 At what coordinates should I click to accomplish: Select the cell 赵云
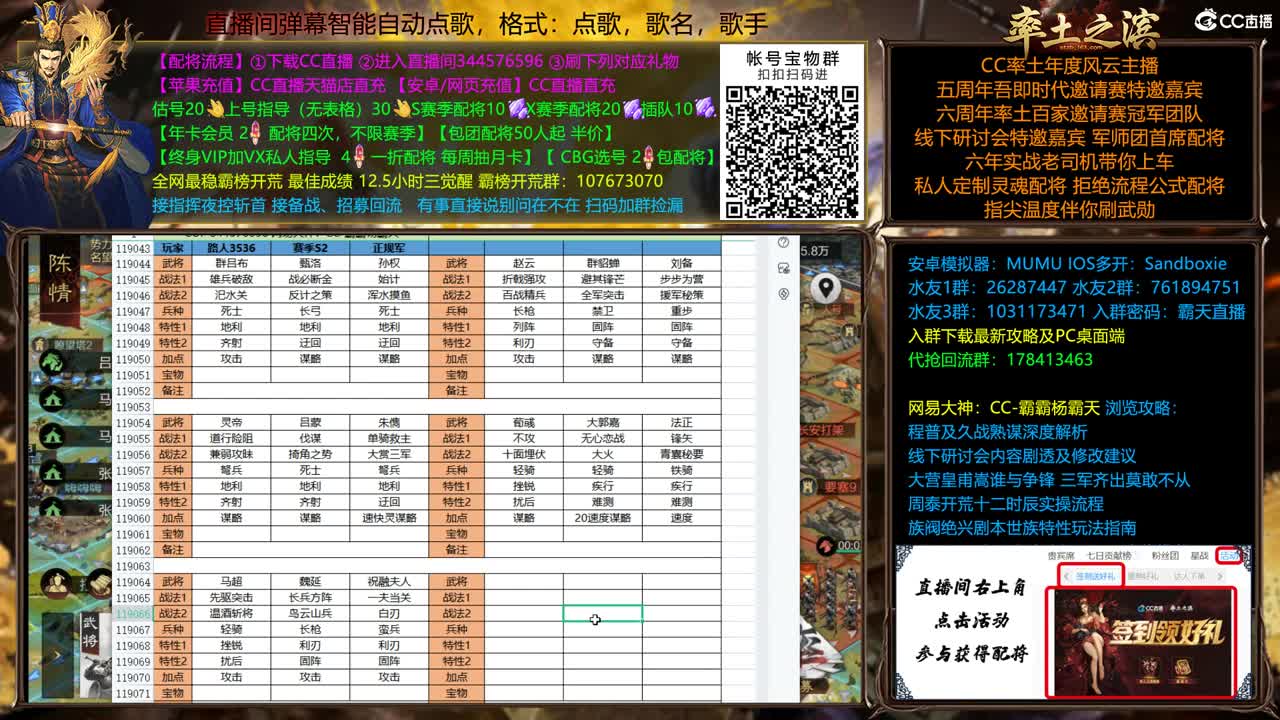pyautogui.click(x=524, y=264)
